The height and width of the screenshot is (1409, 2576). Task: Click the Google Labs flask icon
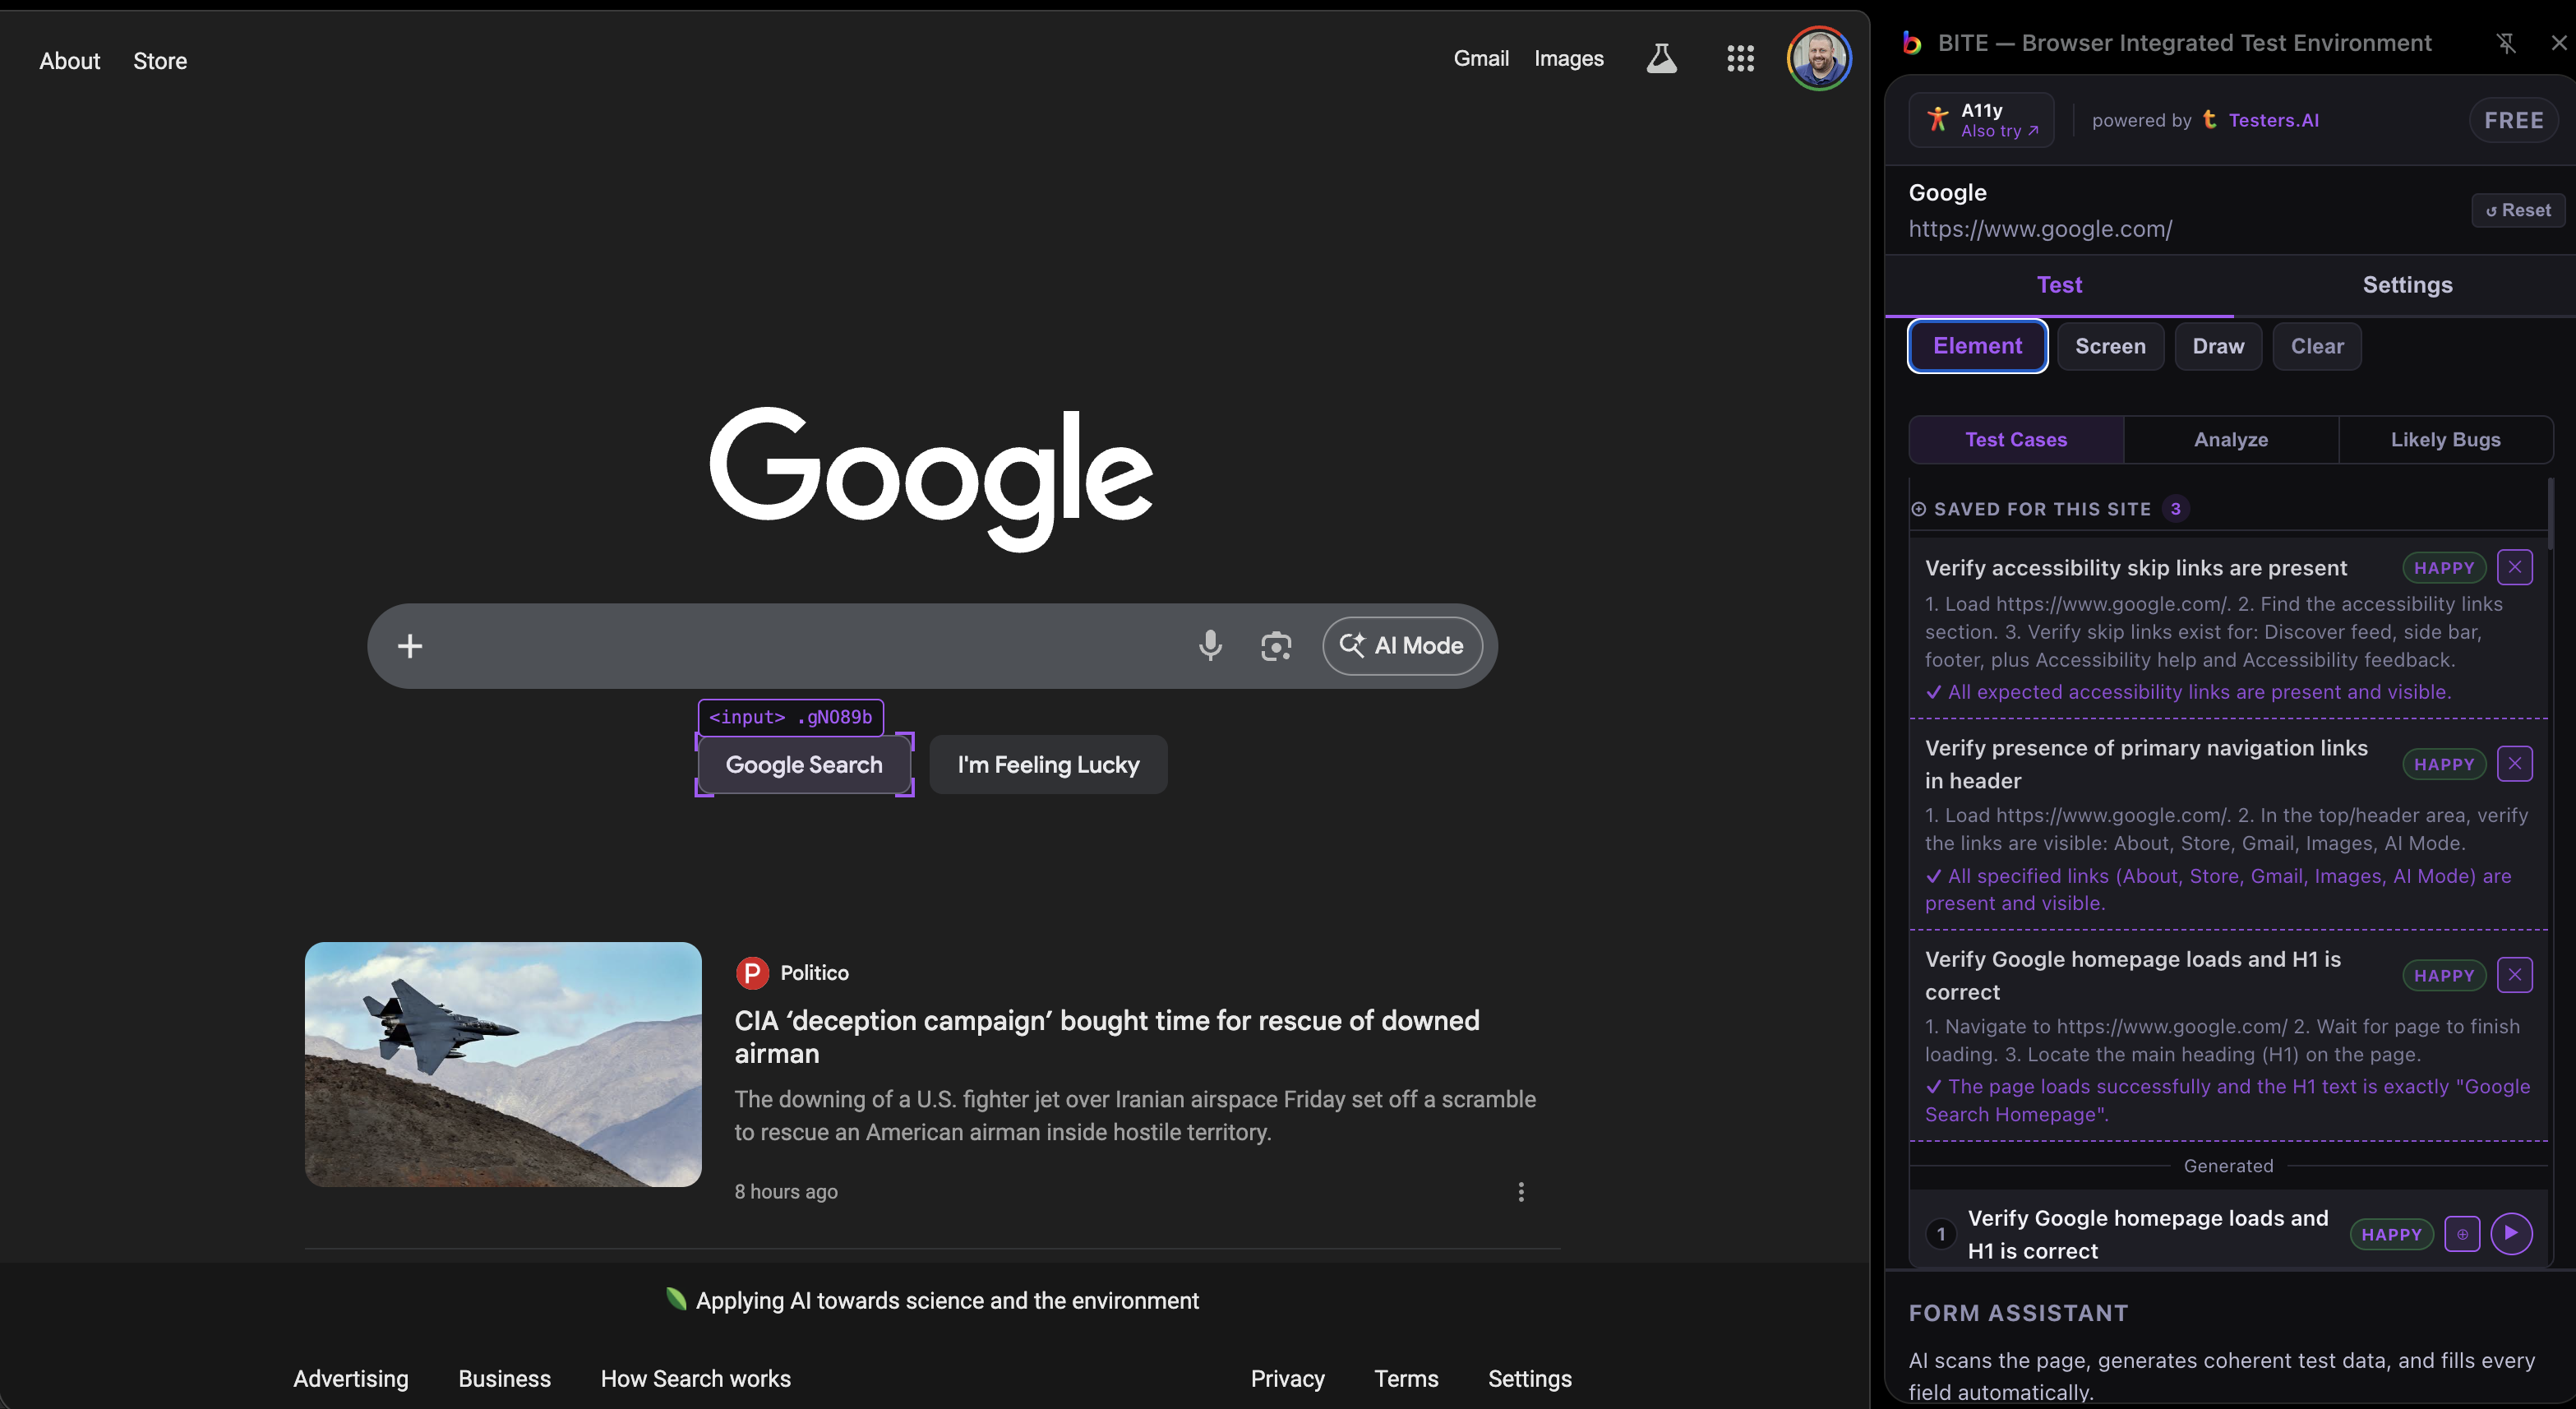click(1661, 58)
